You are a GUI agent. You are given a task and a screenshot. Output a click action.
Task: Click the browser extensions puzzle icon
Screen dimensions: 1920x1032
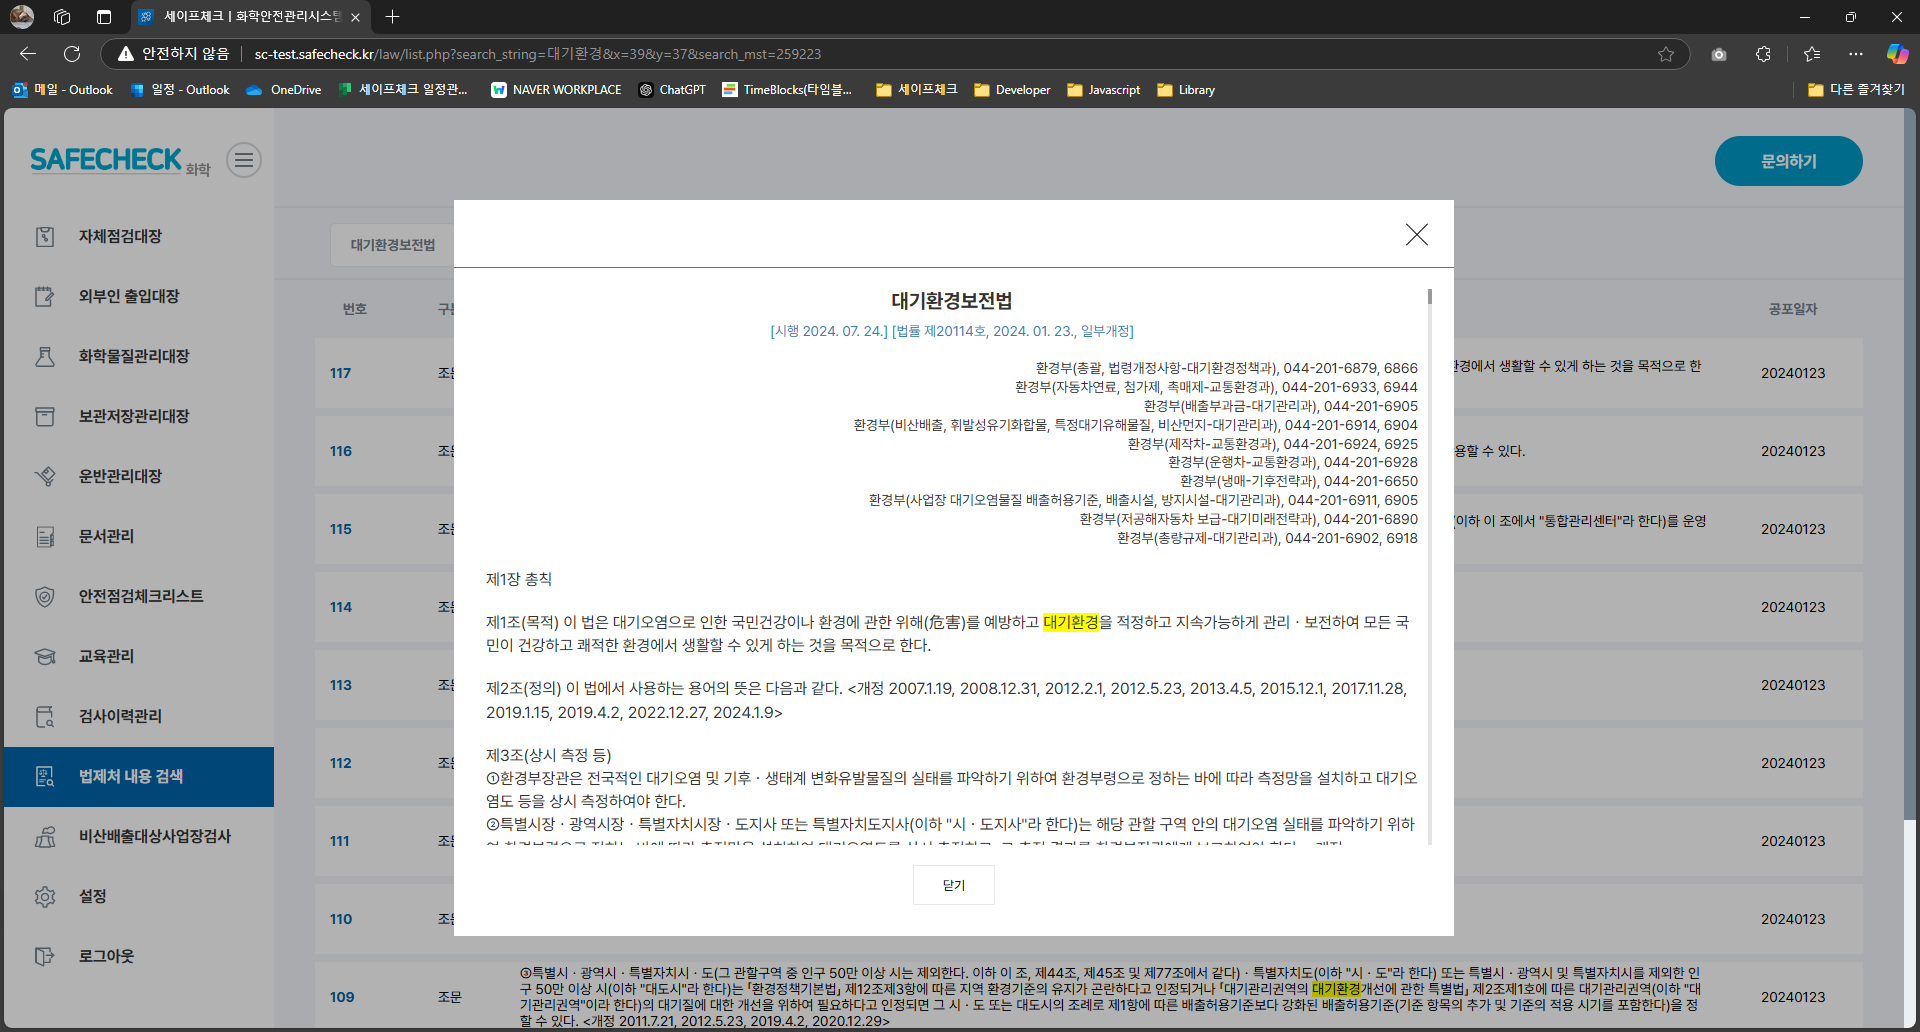pos(1763,54)
